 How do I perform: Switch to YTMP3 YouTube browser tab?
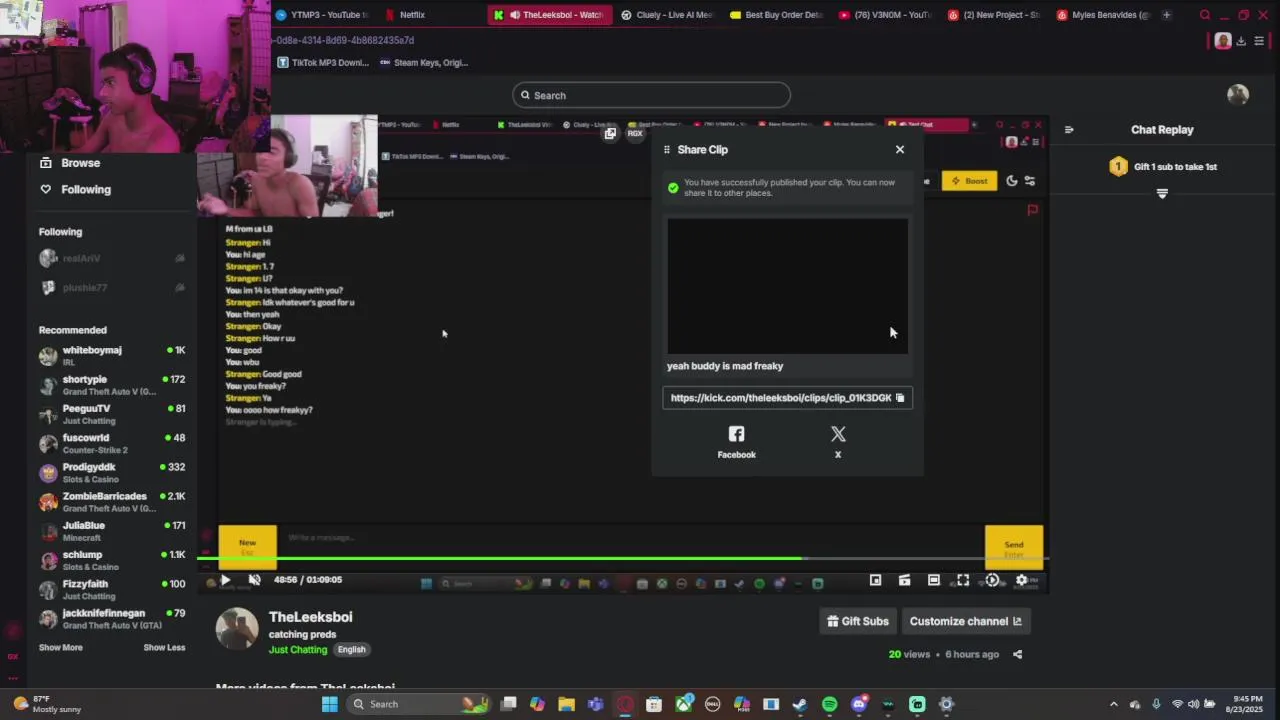click(322, 15)
